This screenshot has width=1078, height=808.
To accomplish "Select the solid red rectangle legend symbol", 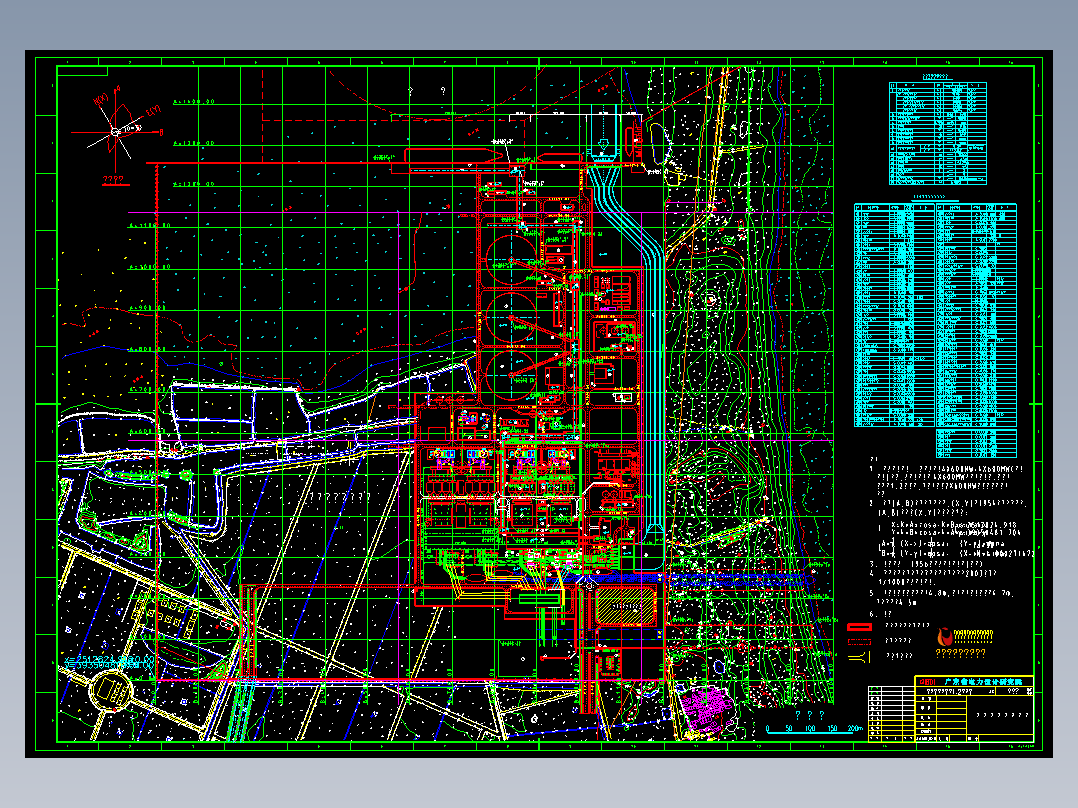I will click(859, 626).
